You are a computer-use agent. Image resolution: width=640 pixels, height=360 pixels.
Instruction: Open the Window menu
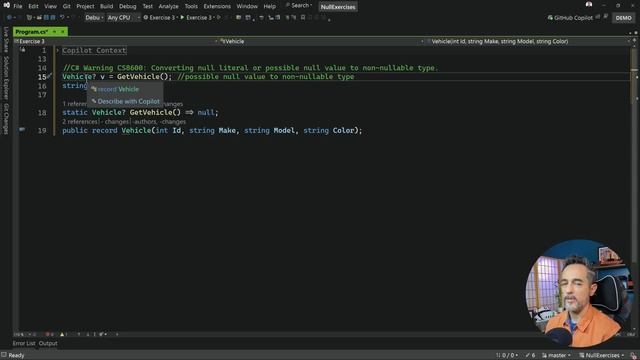pyautogui.click(x=247, y=6)
